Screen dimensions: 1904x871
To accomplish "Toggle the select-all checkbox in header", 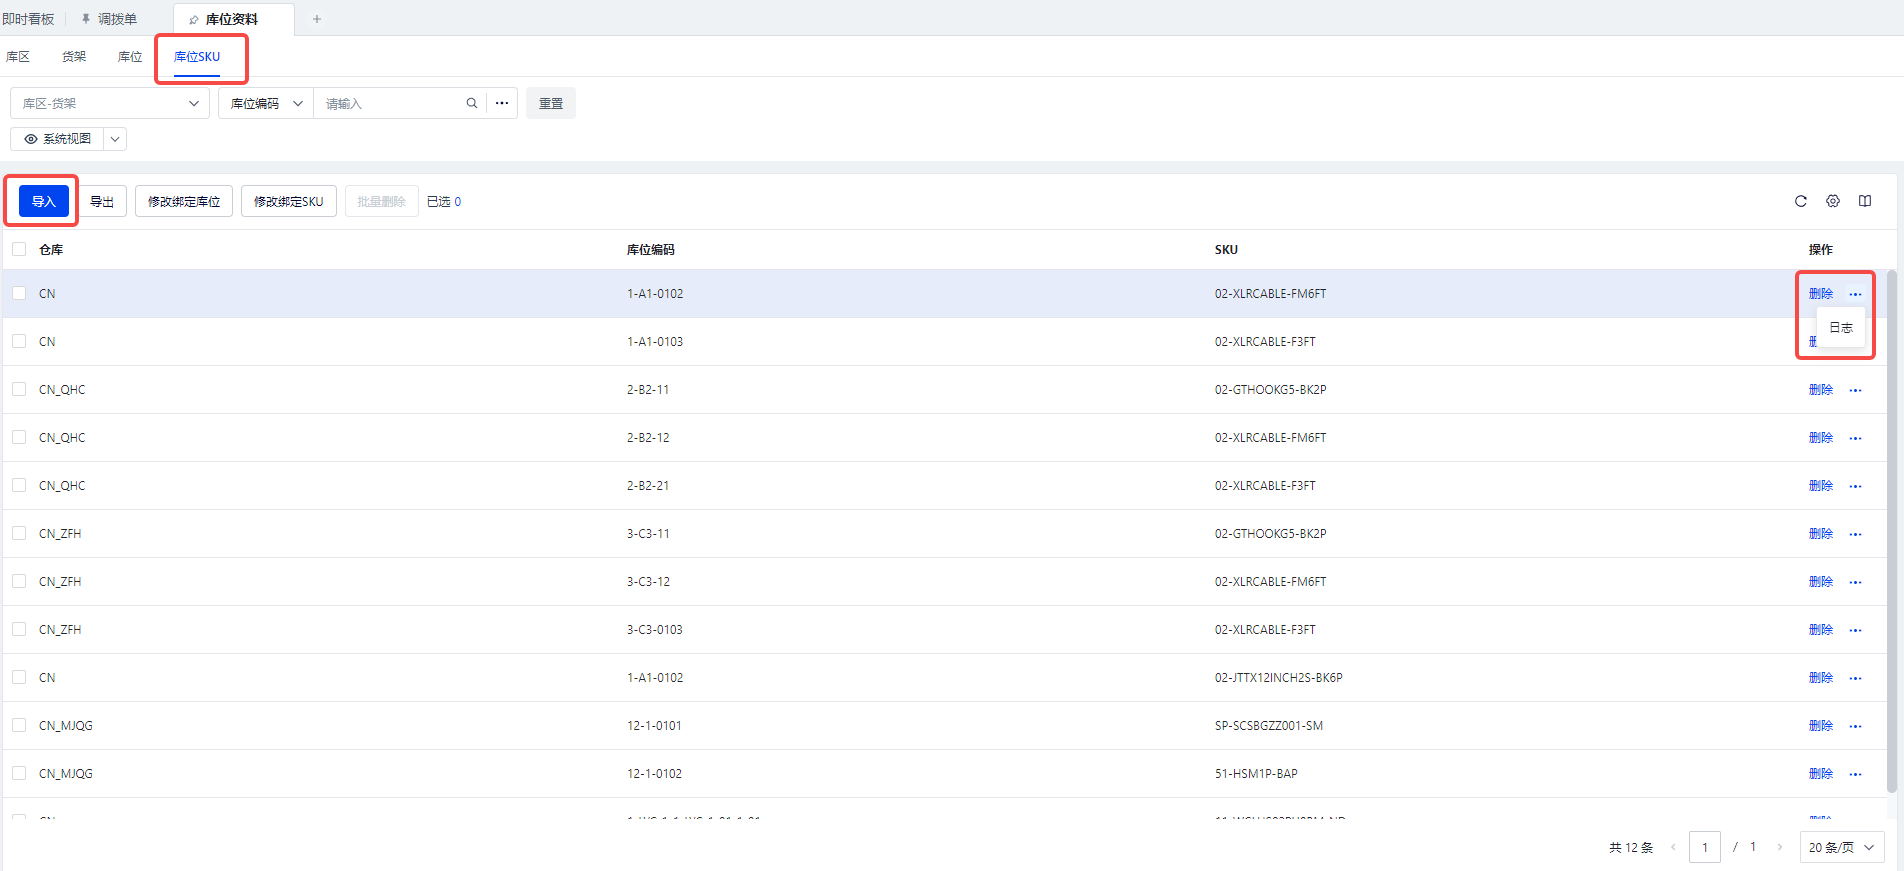I will (x=19, y=249).
